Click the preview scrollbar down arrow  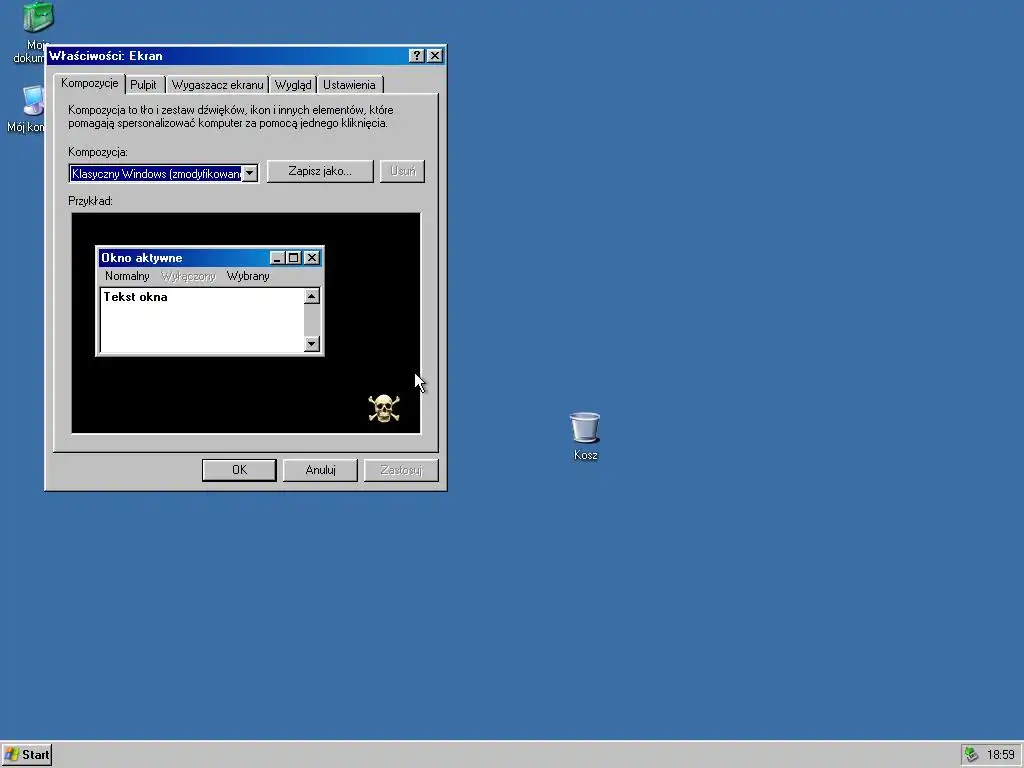(x=312, y=344)
